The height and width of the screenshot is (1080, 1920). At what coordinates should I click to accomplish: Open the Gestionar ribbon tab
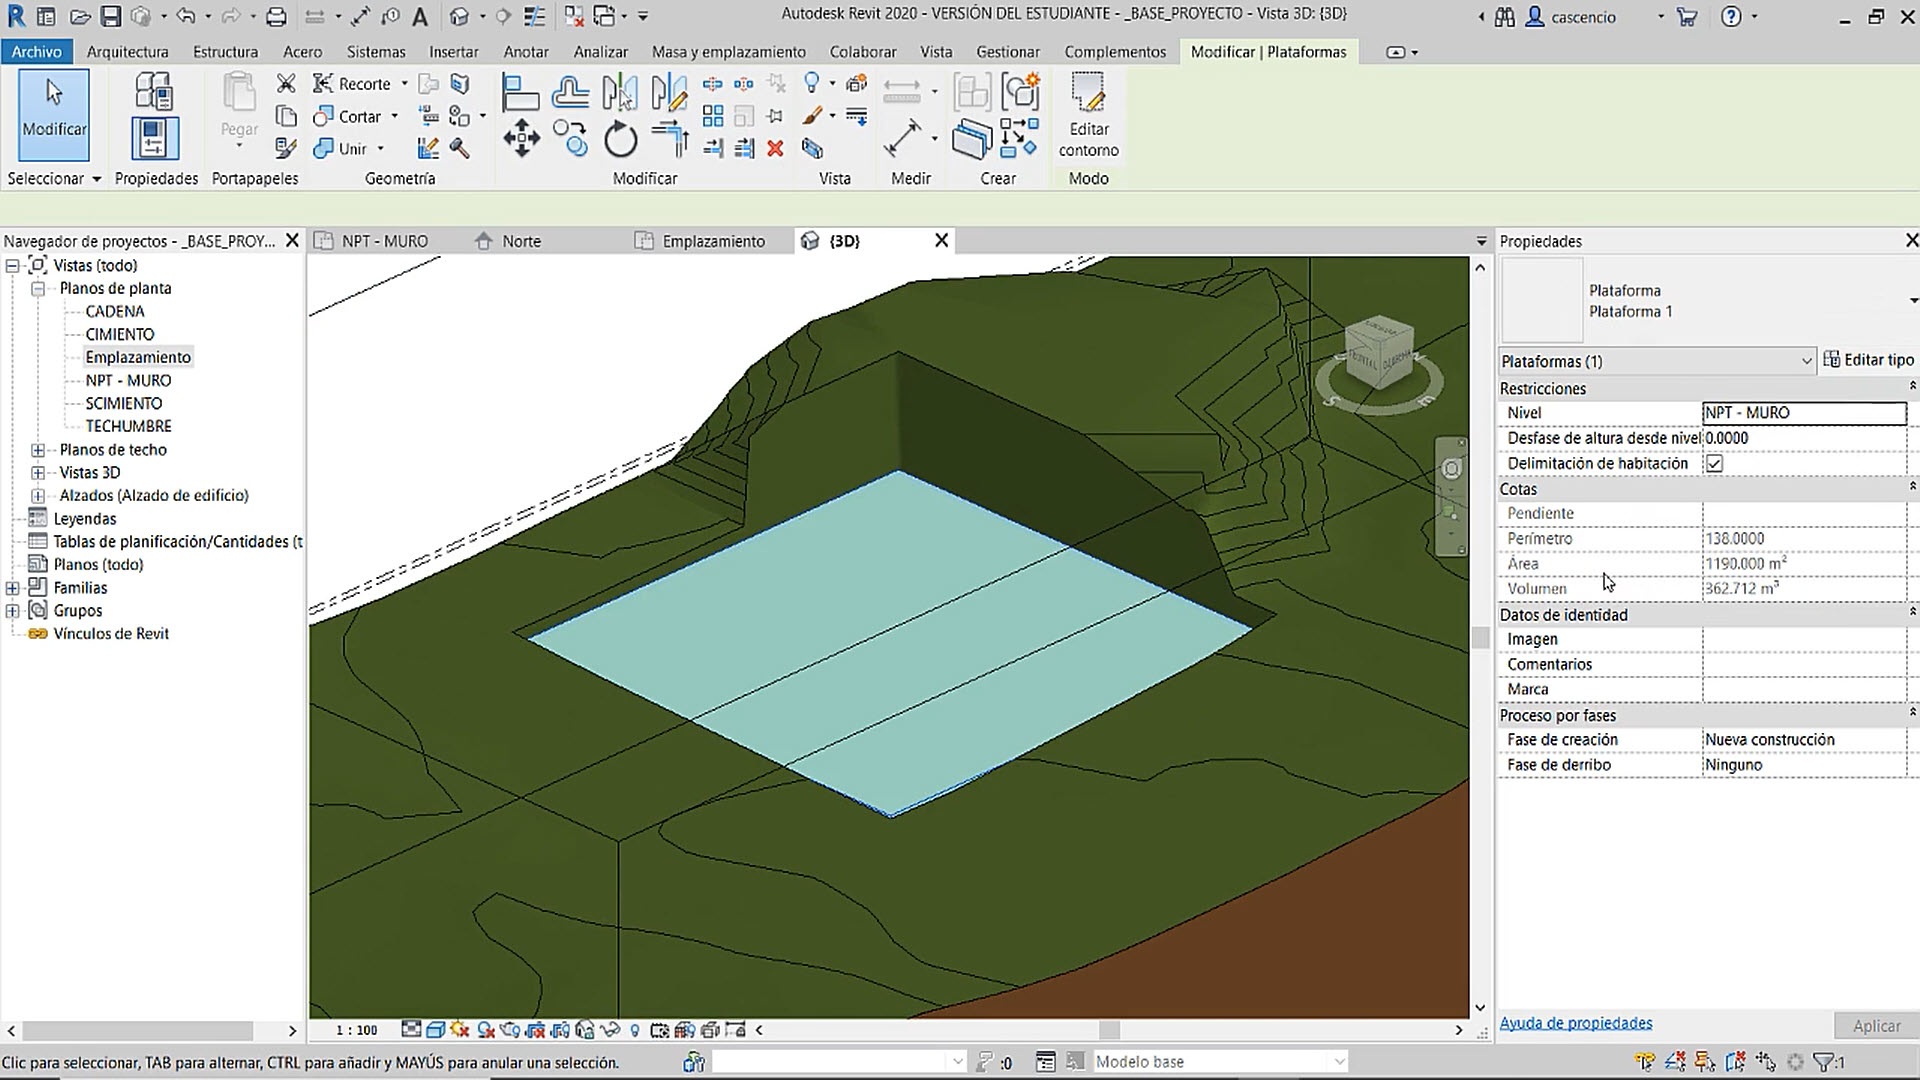1007,51
